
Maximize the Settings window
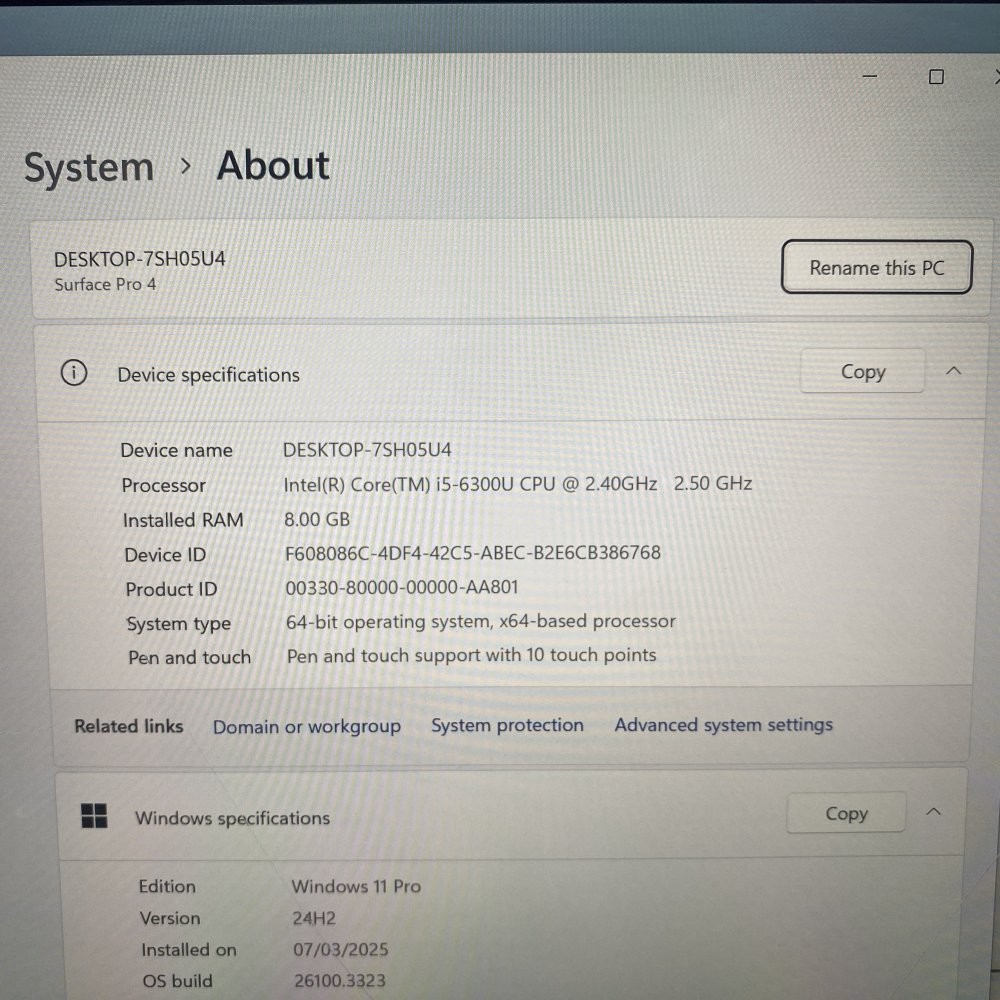936,77
